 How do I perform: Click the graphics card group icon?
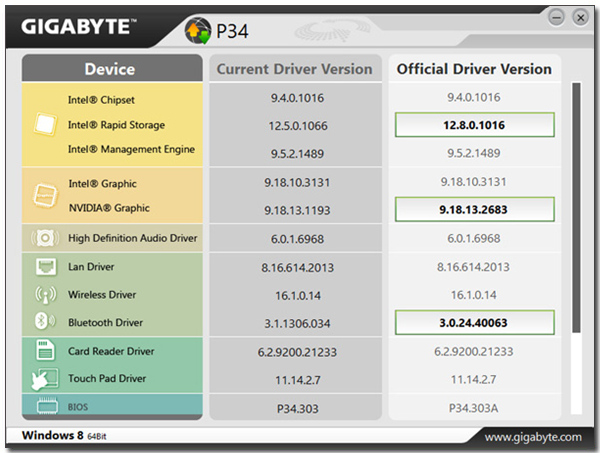(x=45, y=196)
